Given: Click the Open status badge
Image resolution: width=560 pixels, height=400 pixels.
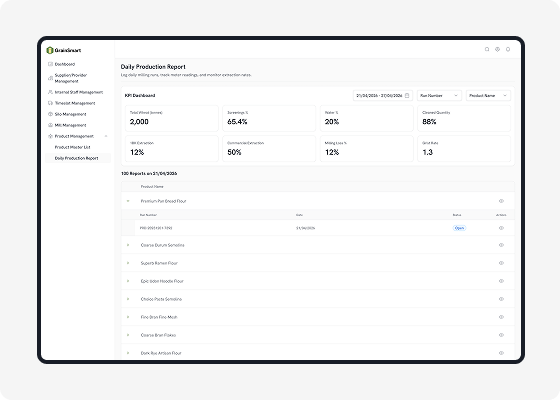Looking at the screenshot, I should click(x=459, y=228).
